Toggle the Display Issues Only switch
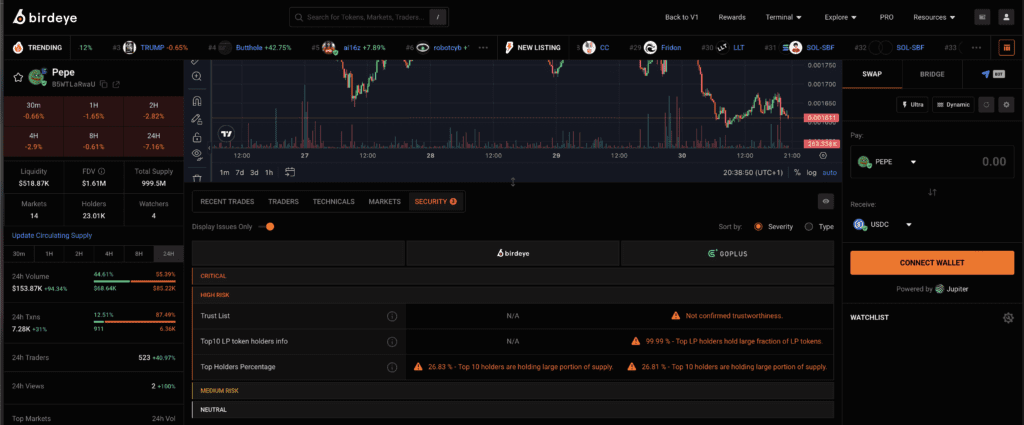This screenshot has height=425, width=1024. tap(266, 227)
